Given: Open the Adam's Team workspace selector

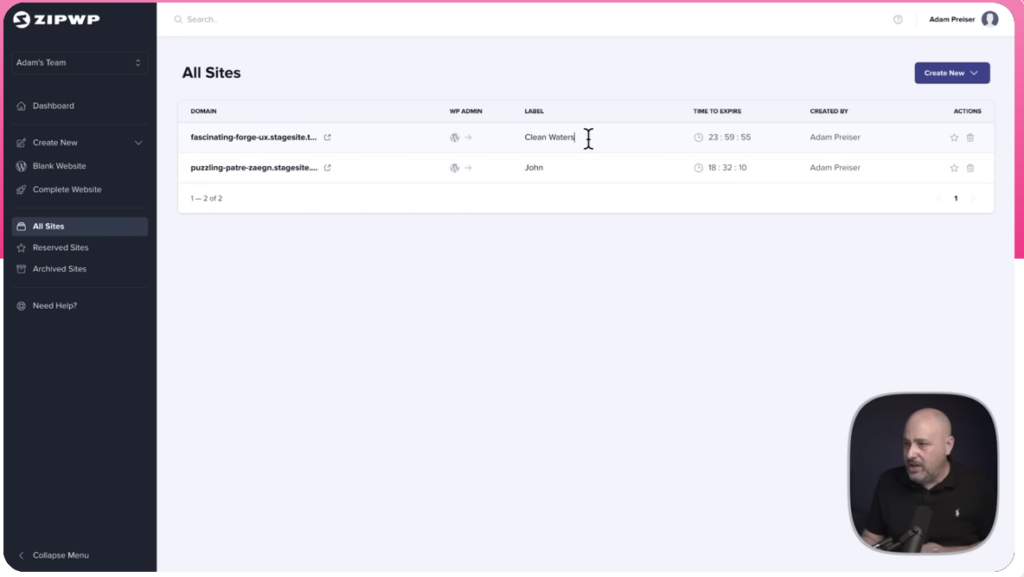Looking at the screenshot, I should [78, 62].
